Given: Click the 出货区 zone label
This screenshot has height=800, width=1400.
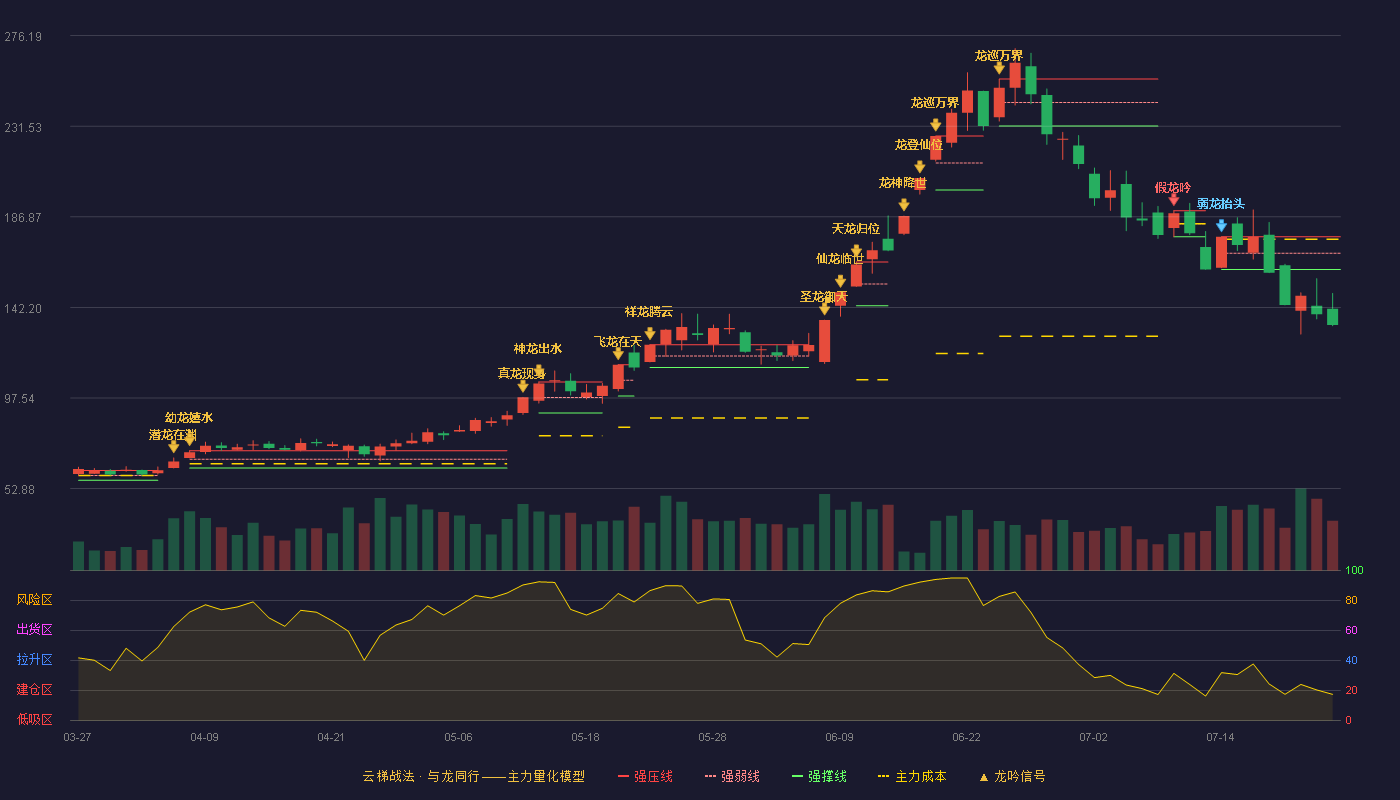Looking at the screenshot, I should tap(34, 630).
